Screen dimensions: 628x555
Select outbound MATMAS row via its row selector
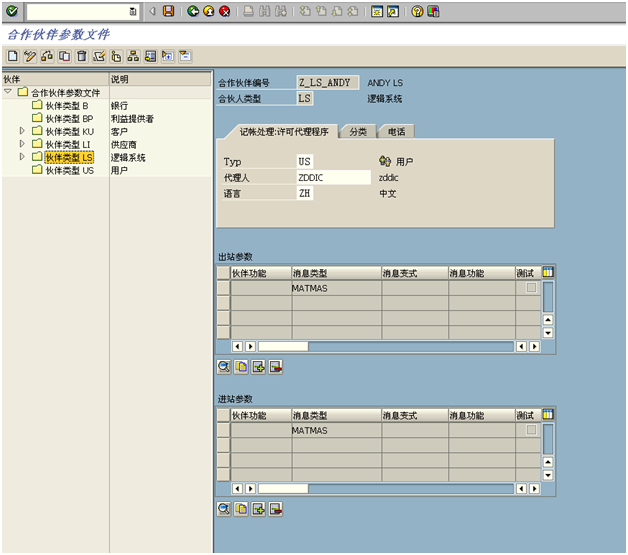[223, 288]
